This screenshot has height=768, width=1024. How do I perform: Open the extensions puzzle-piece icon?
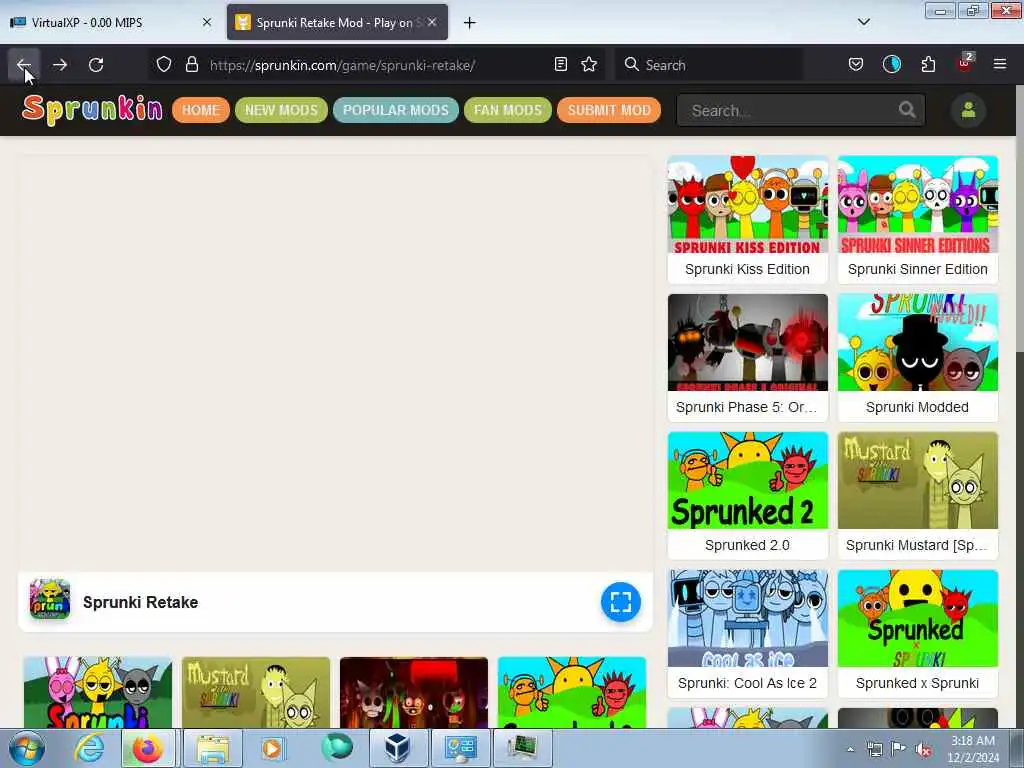pyautogui.click(x=928, y=65)
